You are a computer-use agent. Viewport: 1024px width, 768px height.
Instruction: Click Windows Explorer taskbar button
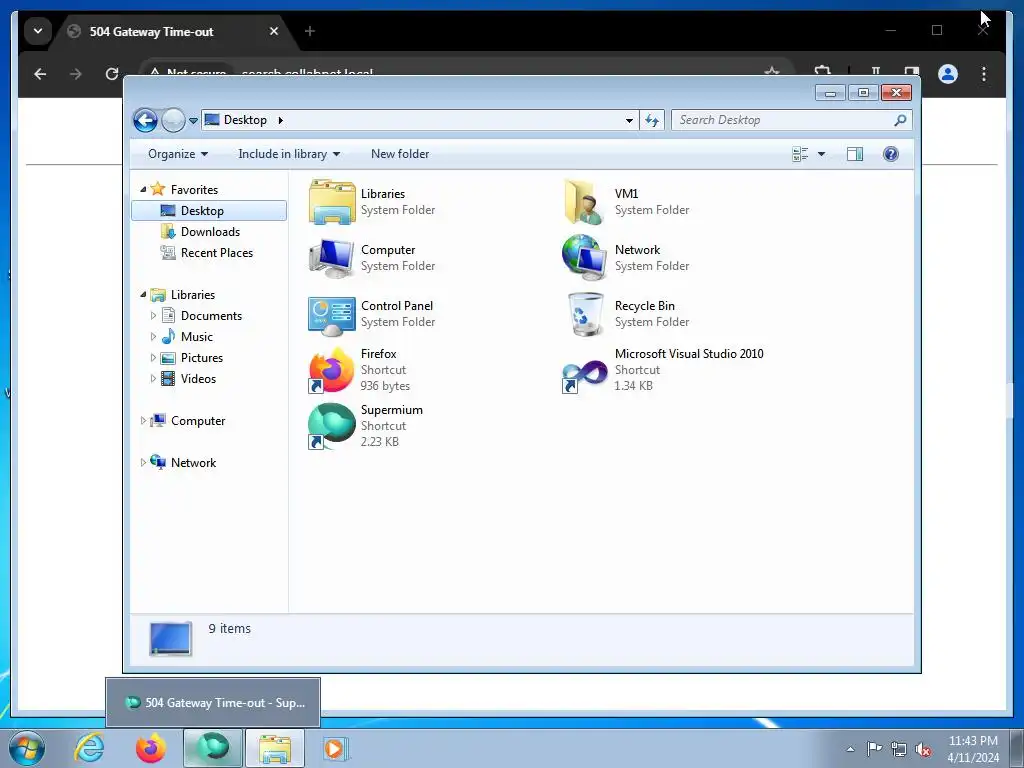pyautogui.click(x=275, y=748)
